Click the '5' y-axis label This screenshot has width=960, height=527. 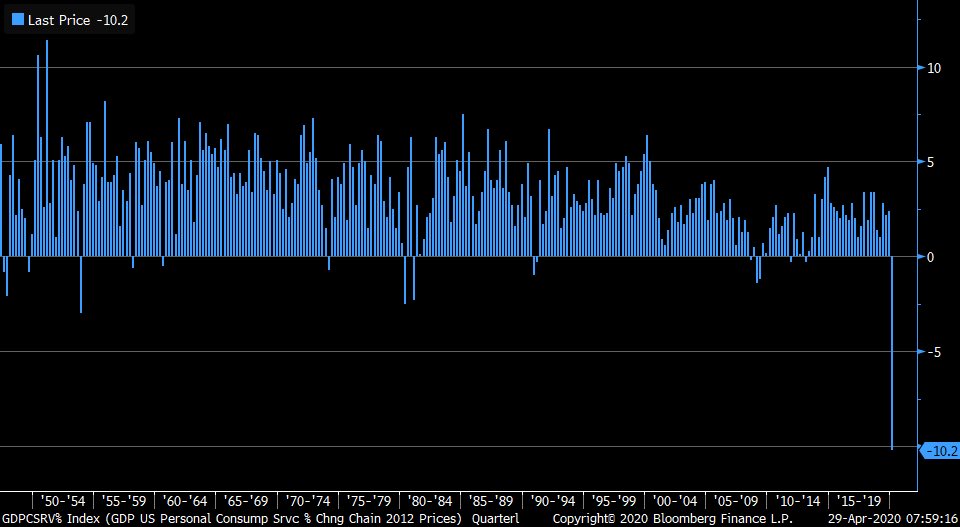931,162
